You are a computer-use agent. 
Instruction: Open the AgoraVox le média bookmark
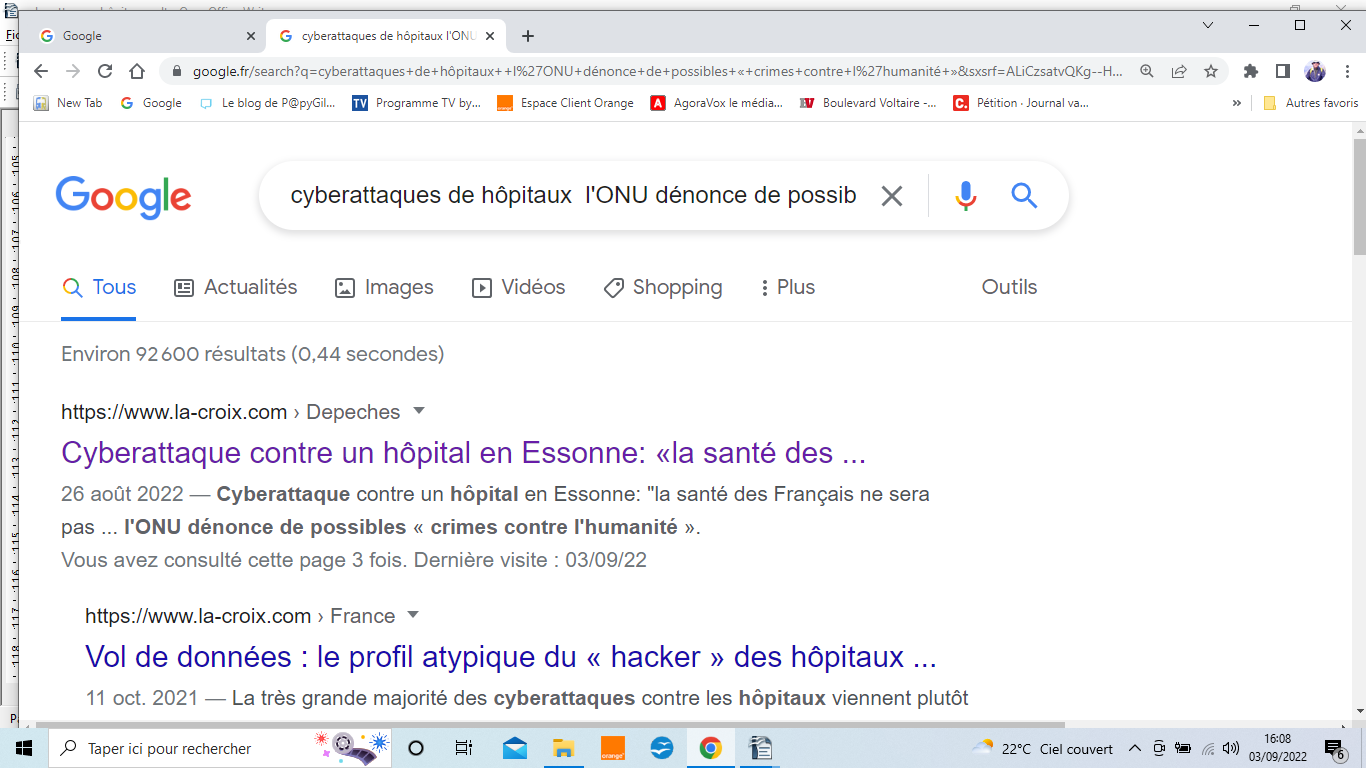coord(717,103)
